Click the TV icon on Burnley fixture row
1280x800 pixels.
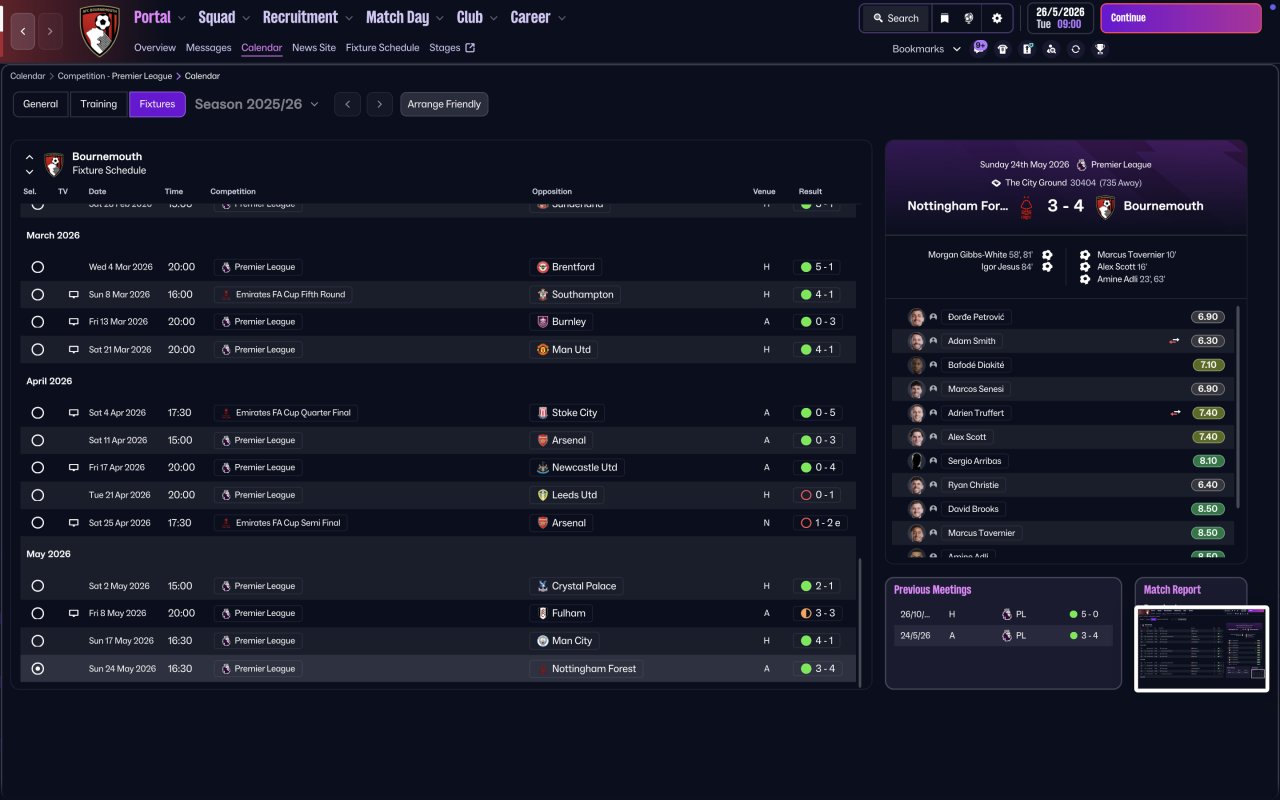coord(73,322)
